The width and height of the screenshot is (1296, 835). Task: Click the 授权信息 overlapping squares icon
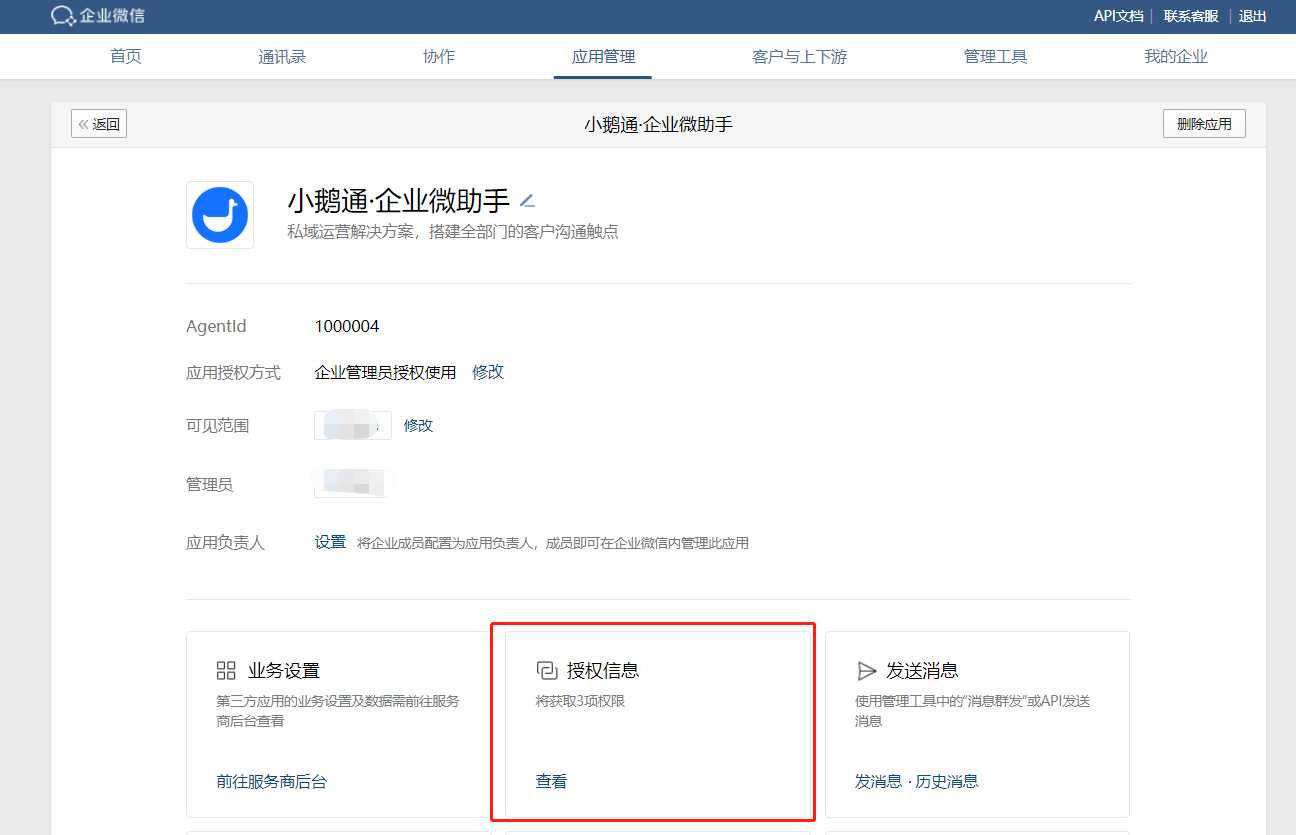(546, 671)
